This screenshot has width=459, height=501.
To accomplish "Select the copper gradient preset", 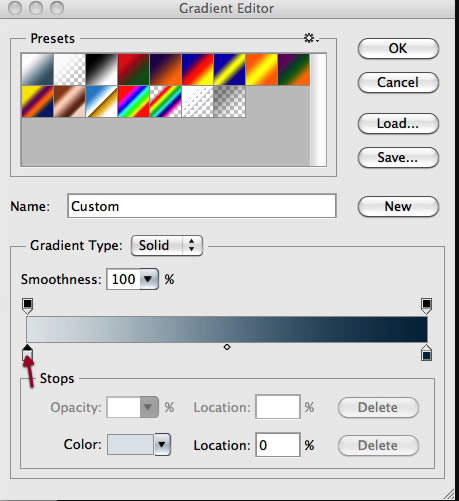I will pyautogui.click(x=69, y=101).
